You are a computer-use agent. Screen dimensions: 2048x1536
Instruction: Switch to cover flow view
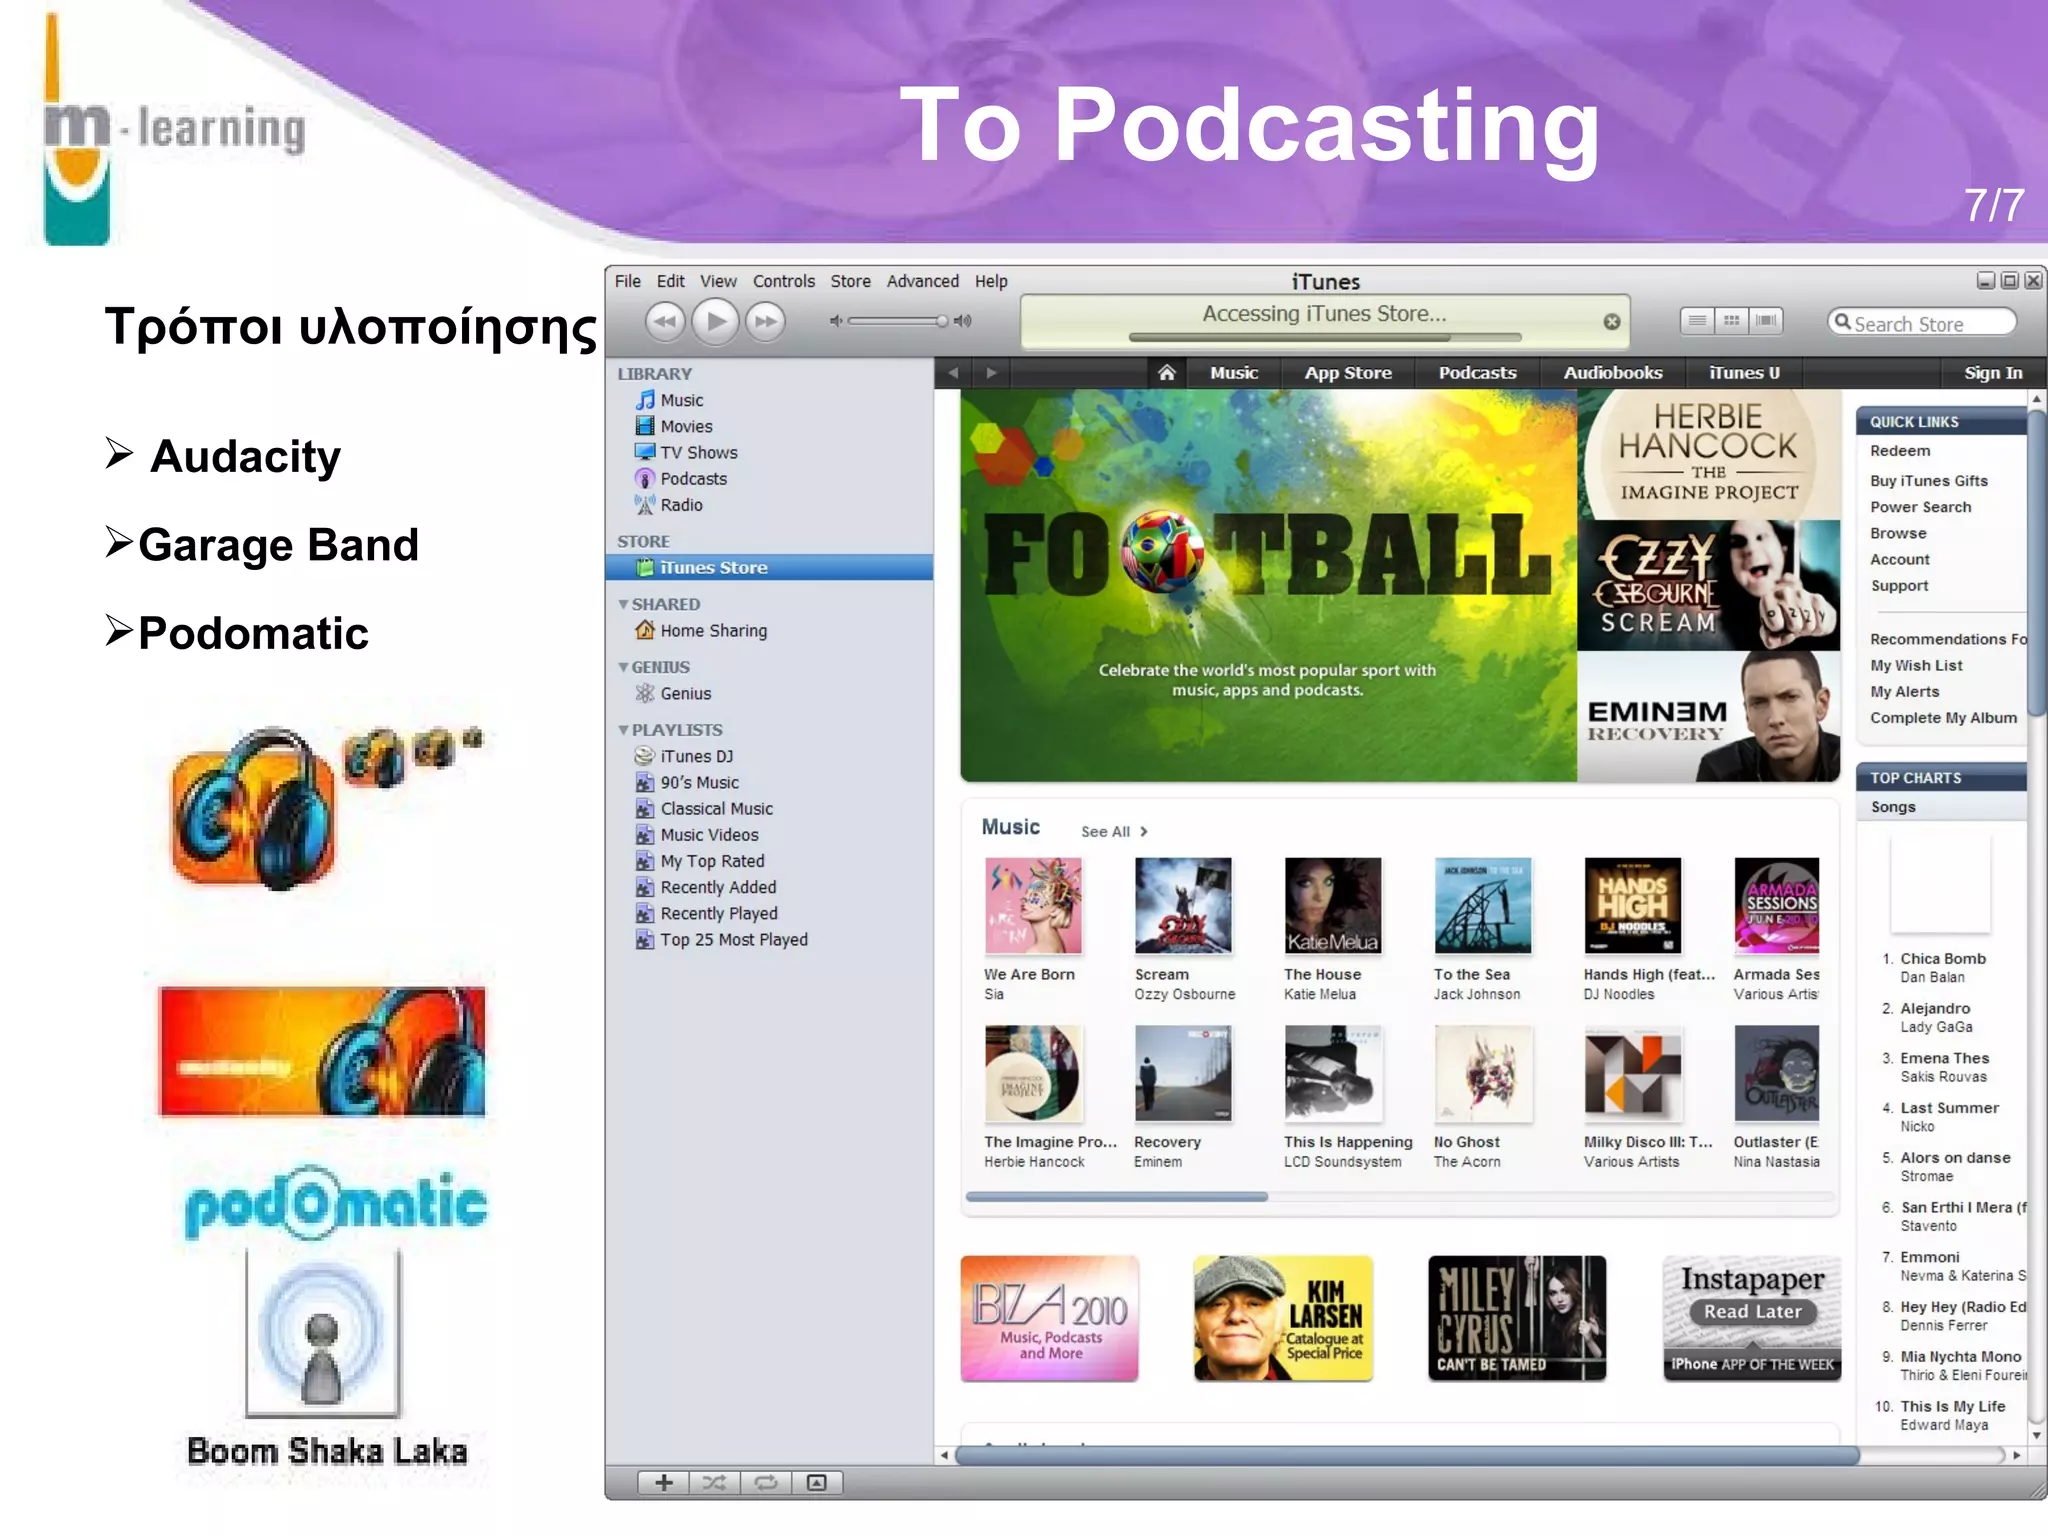(x=1766, y=321)
